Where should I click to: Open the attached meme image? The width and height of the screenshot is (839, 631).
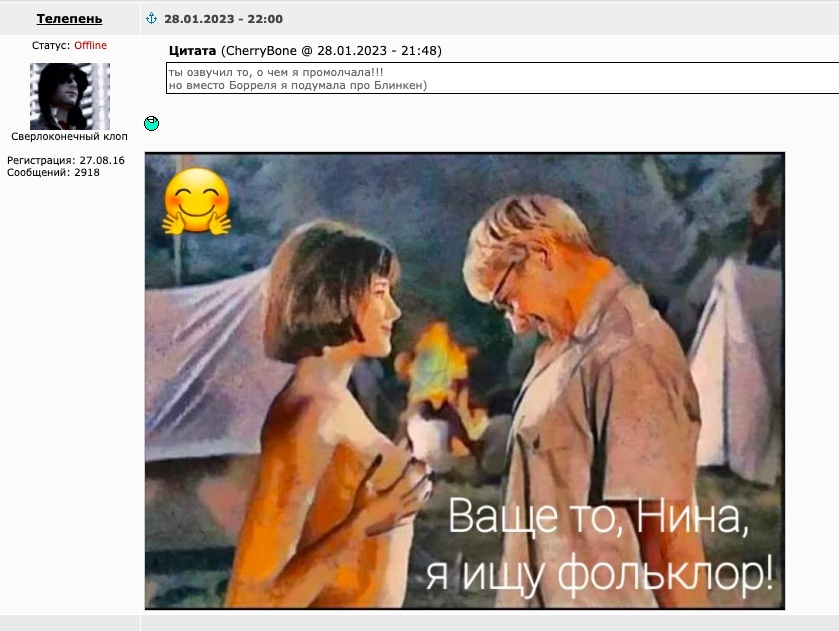click(x=464, y=381)
